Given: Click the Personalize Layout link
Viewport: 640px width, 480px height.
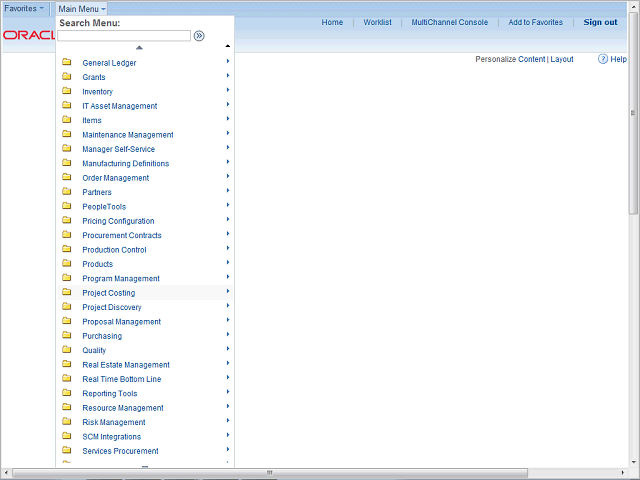Looking at the screenshot, I should [562, 59].
